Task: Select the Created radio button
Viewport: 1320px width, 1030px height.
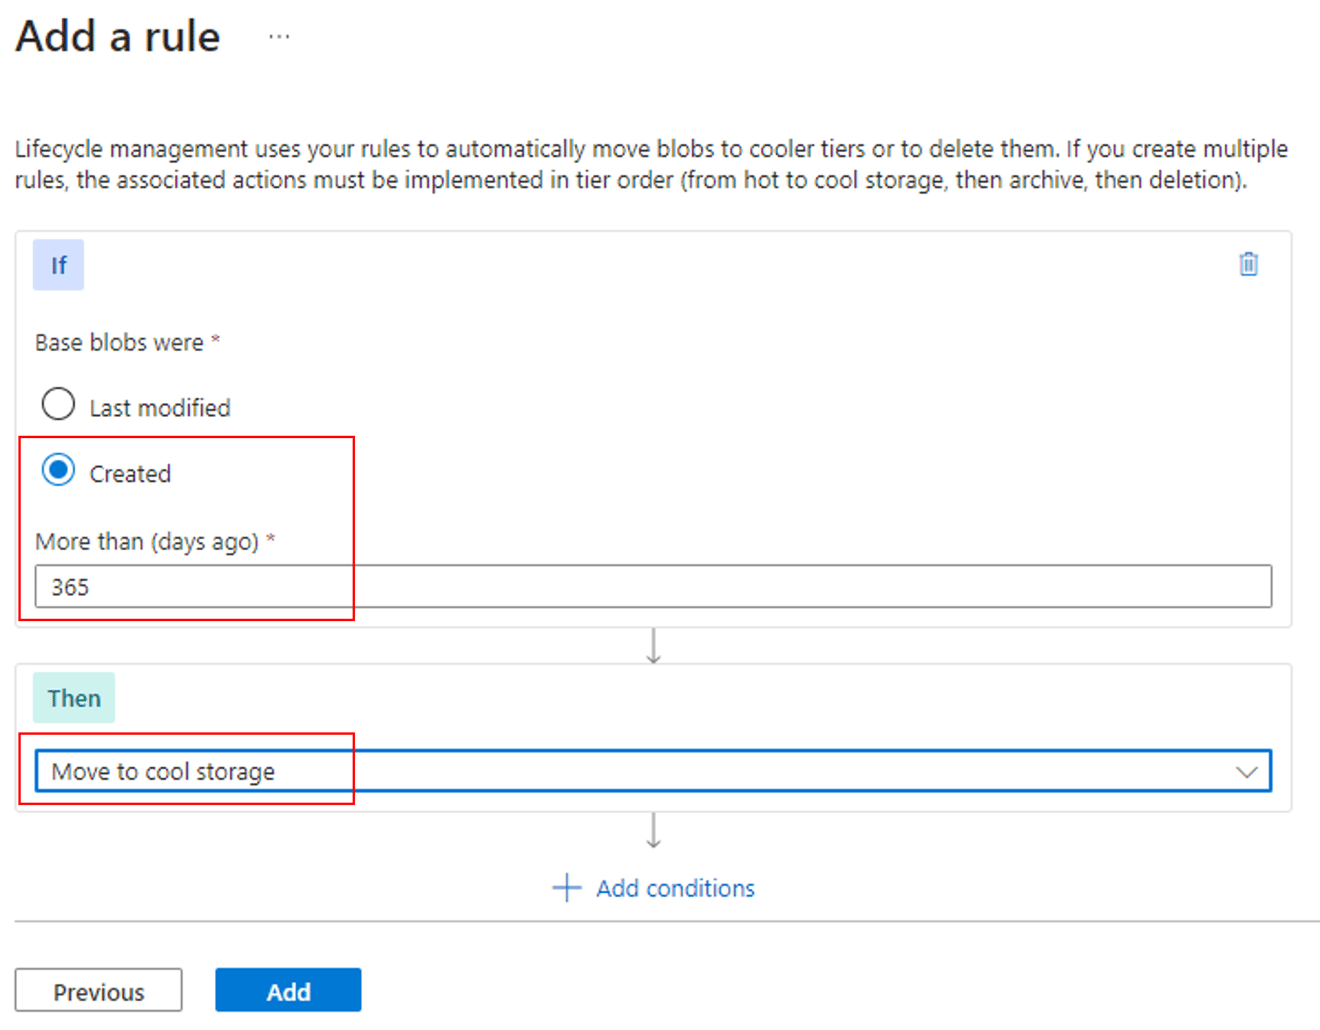Action: click(x=58, y=469)
